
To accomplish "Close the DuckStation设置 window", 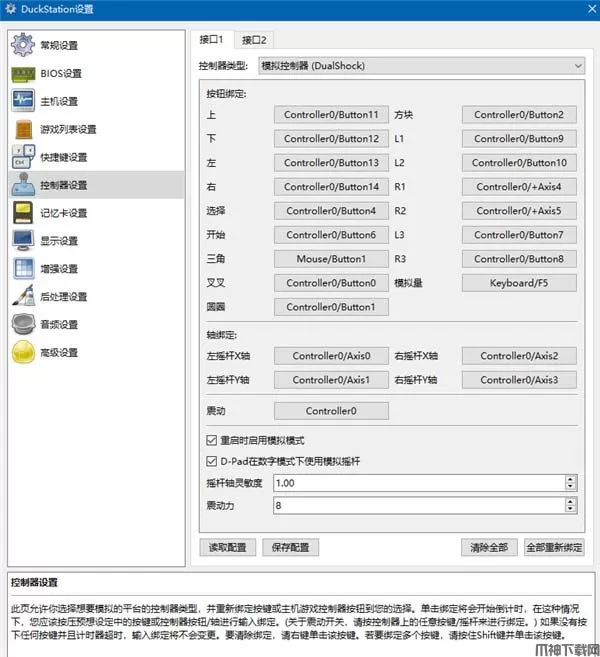I will [592, 9].
